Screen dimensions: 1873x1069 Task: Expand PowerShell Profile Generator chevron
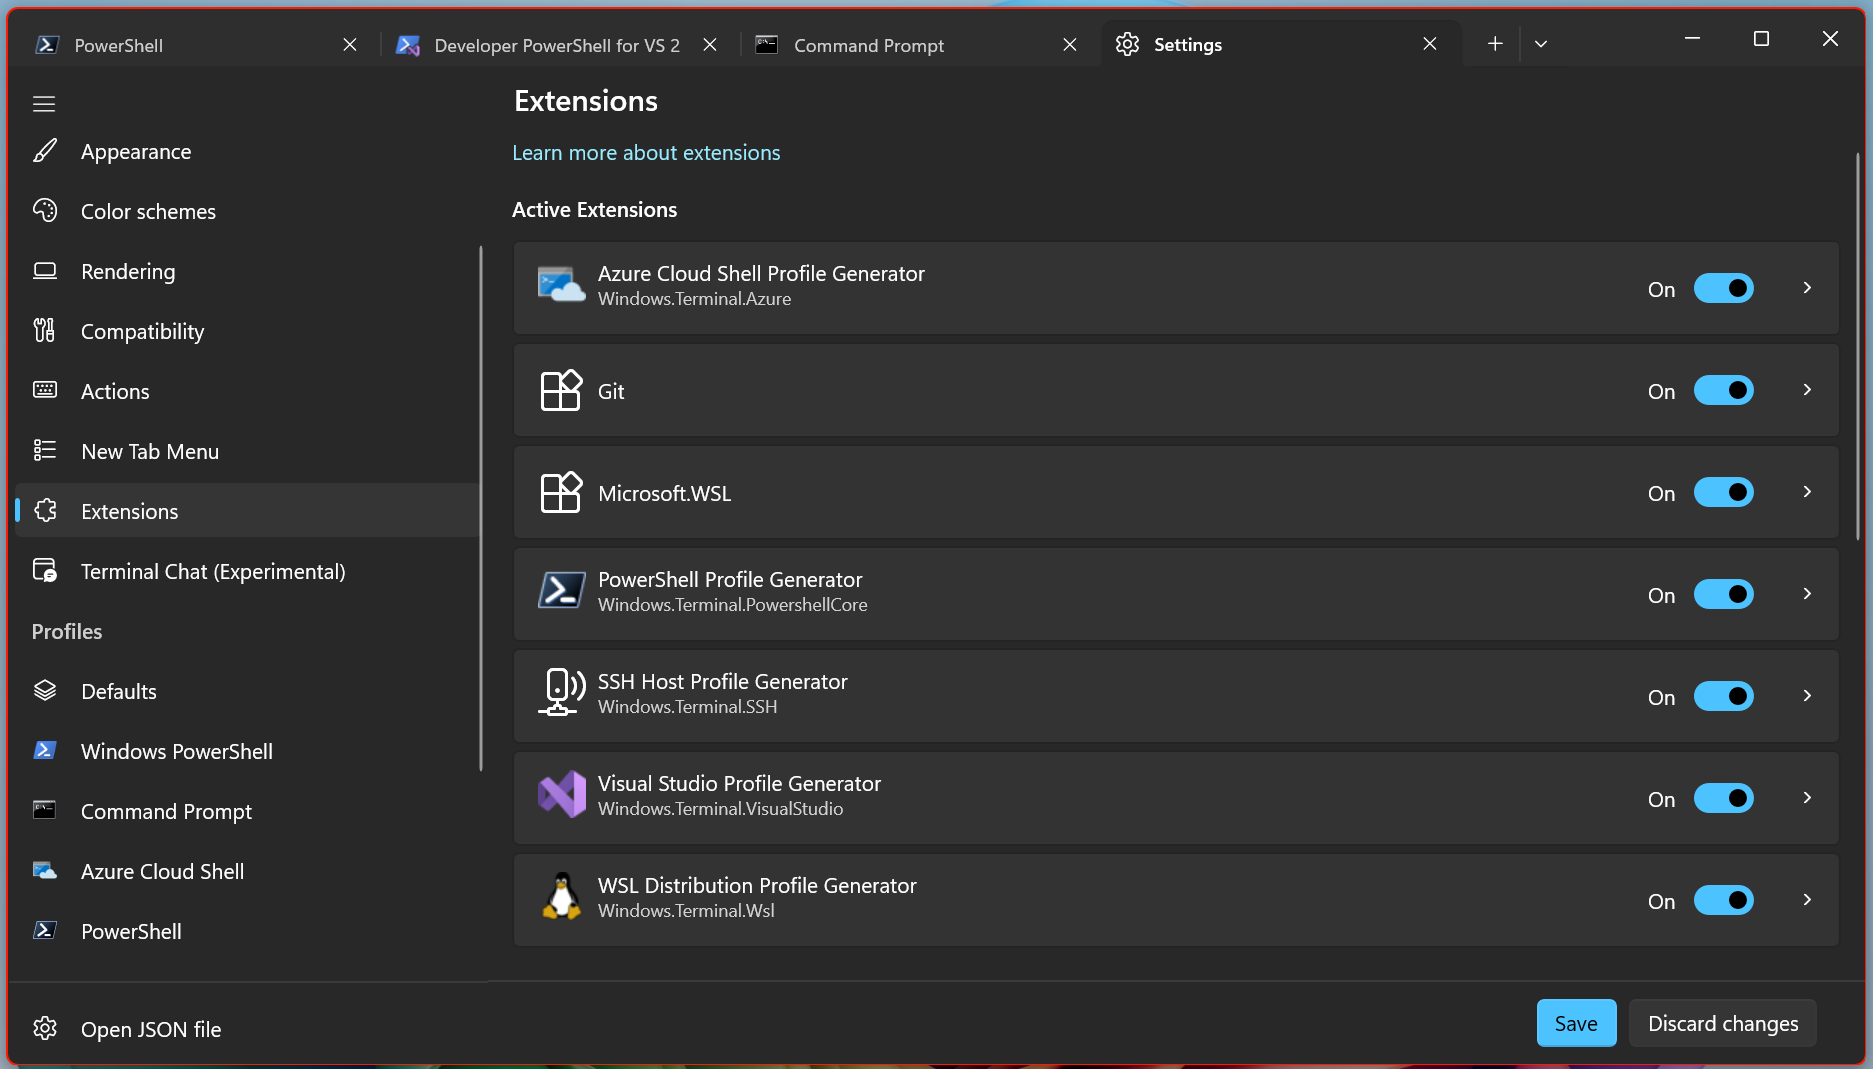point(1807,594)
